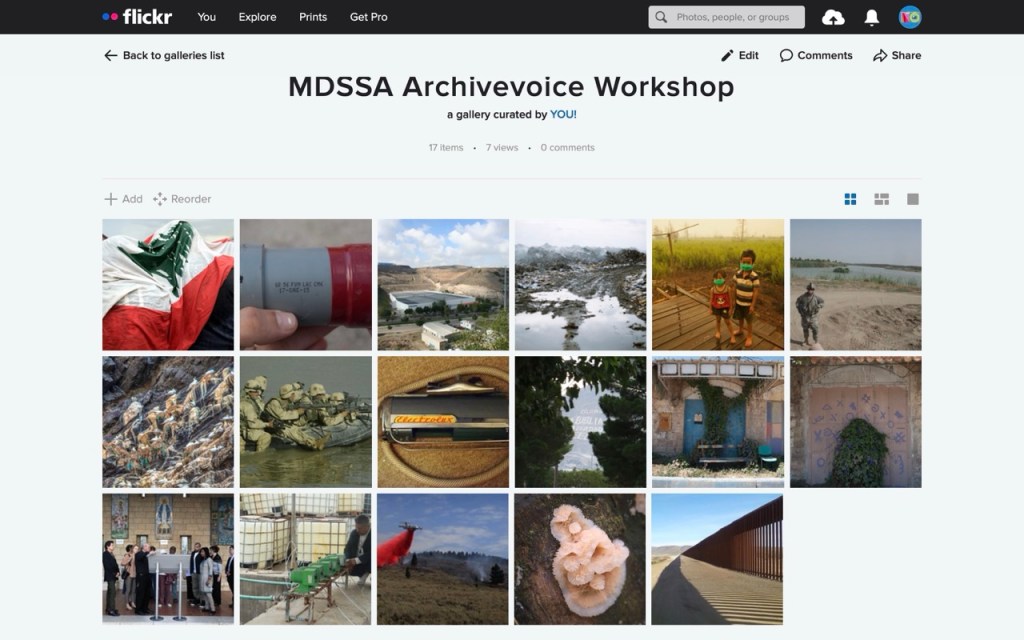
Task: Open the upload cloud icon
Action: (833, 18)
